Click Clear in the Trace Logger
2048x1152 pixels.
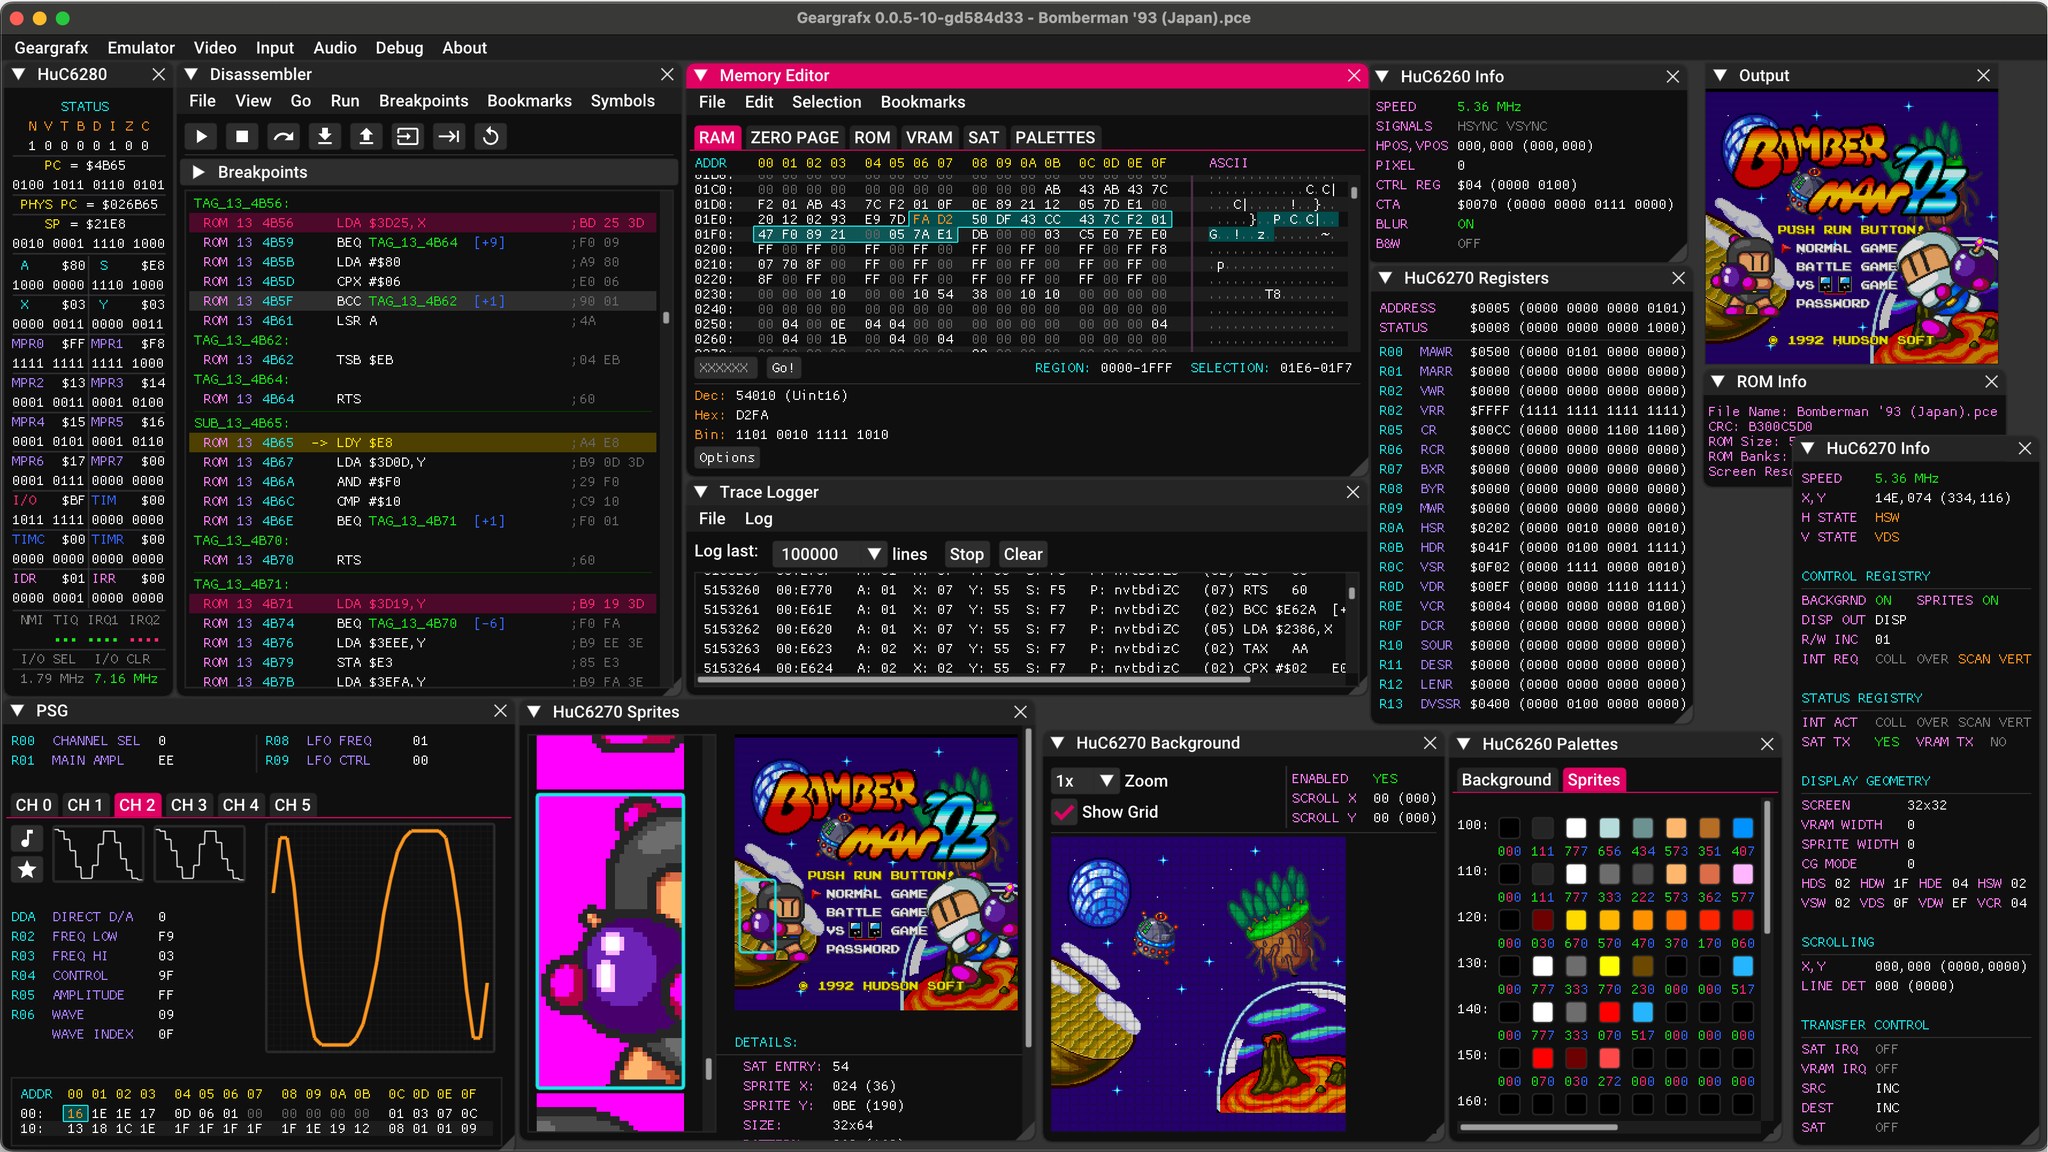coord(1023,554)
